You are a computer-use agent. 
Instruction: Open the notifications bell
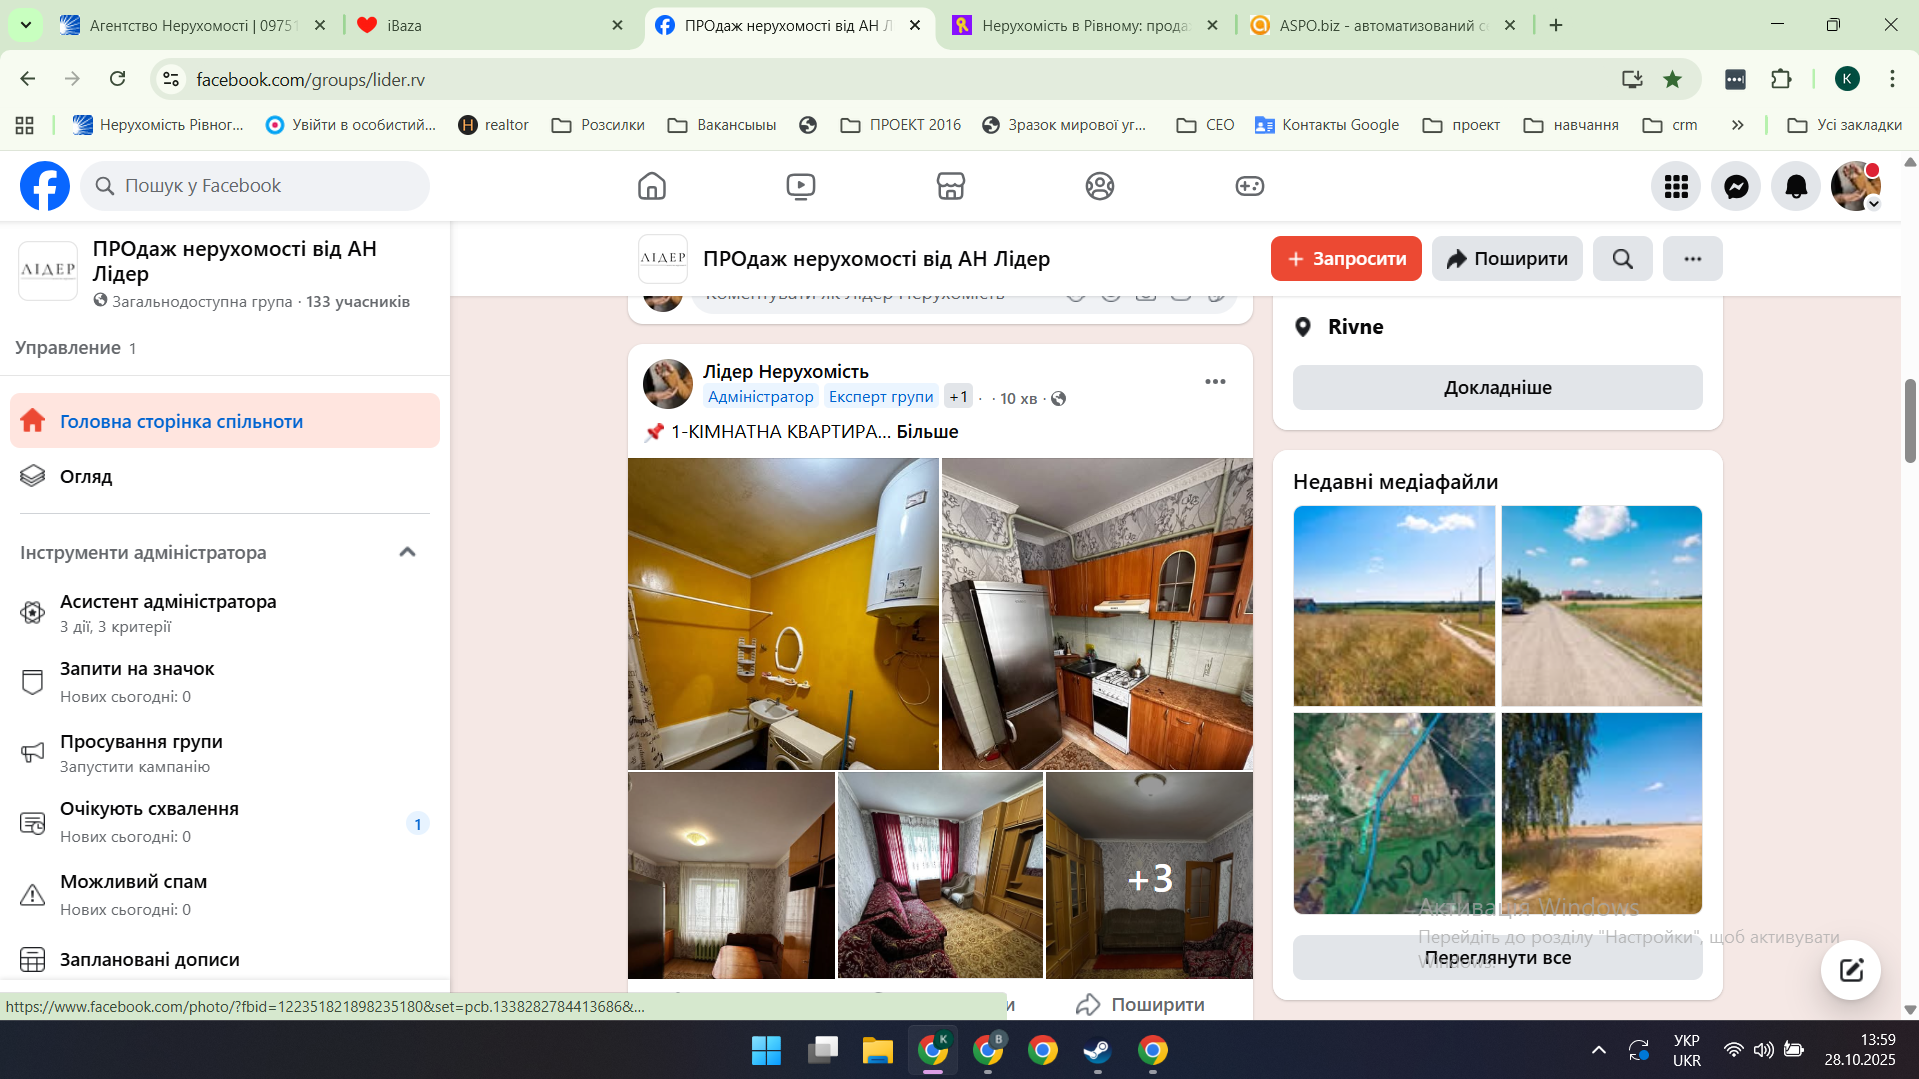coord(1796,186)
